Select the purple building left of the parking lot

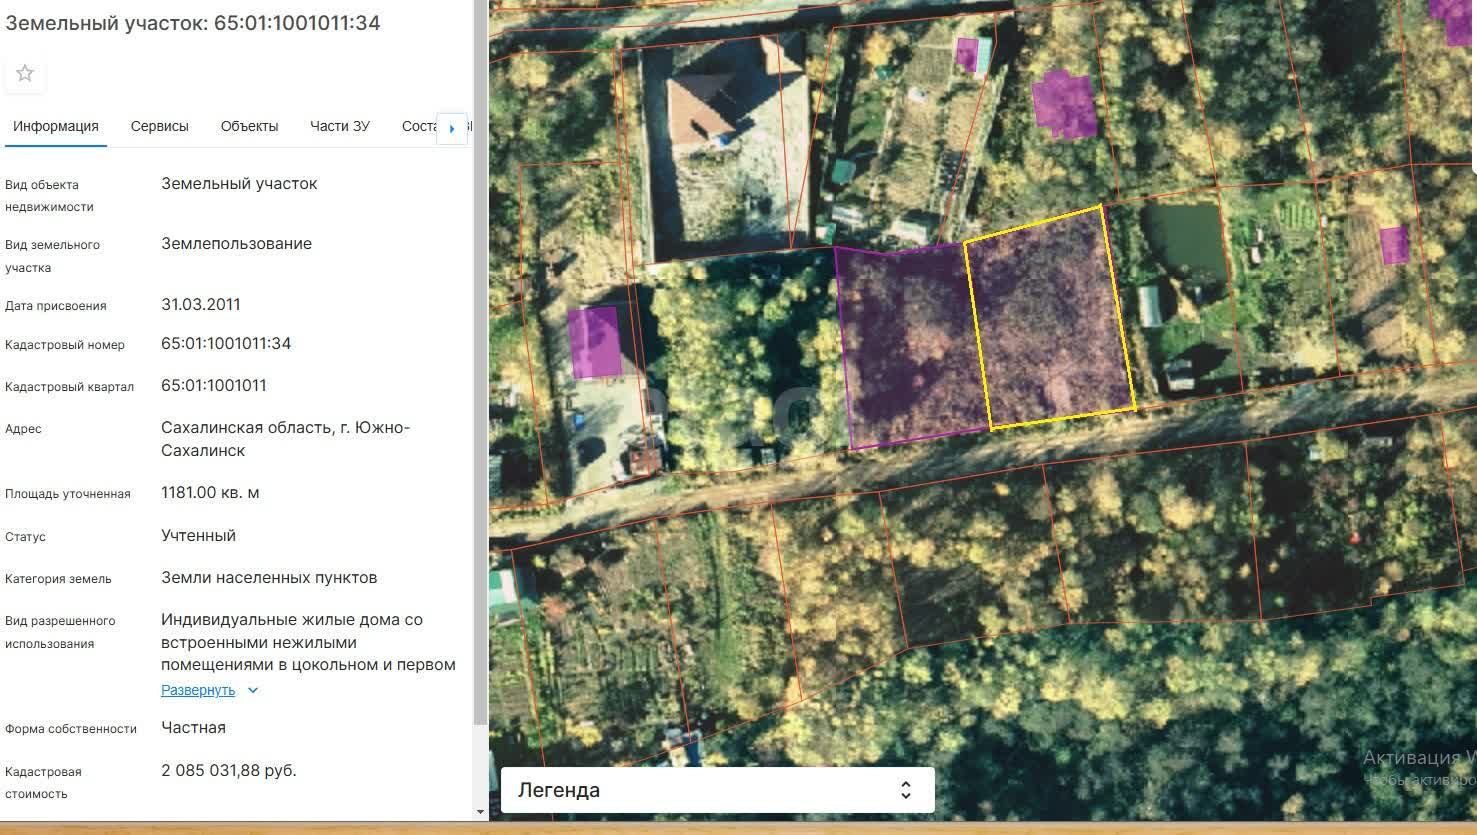tap(594, 342)
